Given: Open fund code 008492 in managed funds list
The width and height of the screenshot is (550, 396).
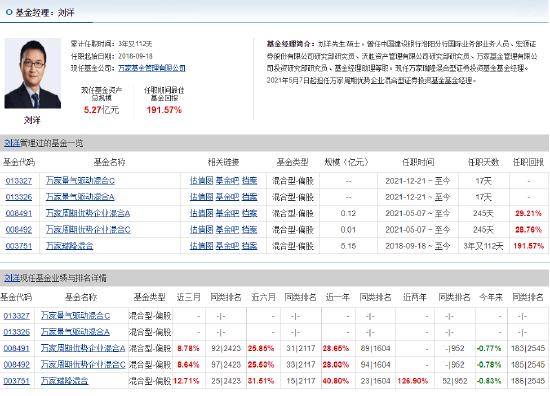Looking at the screenshot, I should point(19,230).
